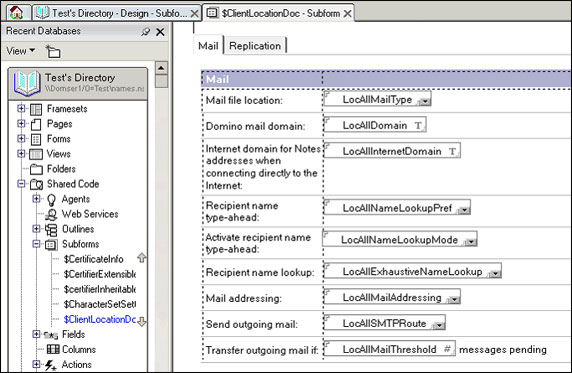Expand the Agents node
572x373 pixels.
36,198
